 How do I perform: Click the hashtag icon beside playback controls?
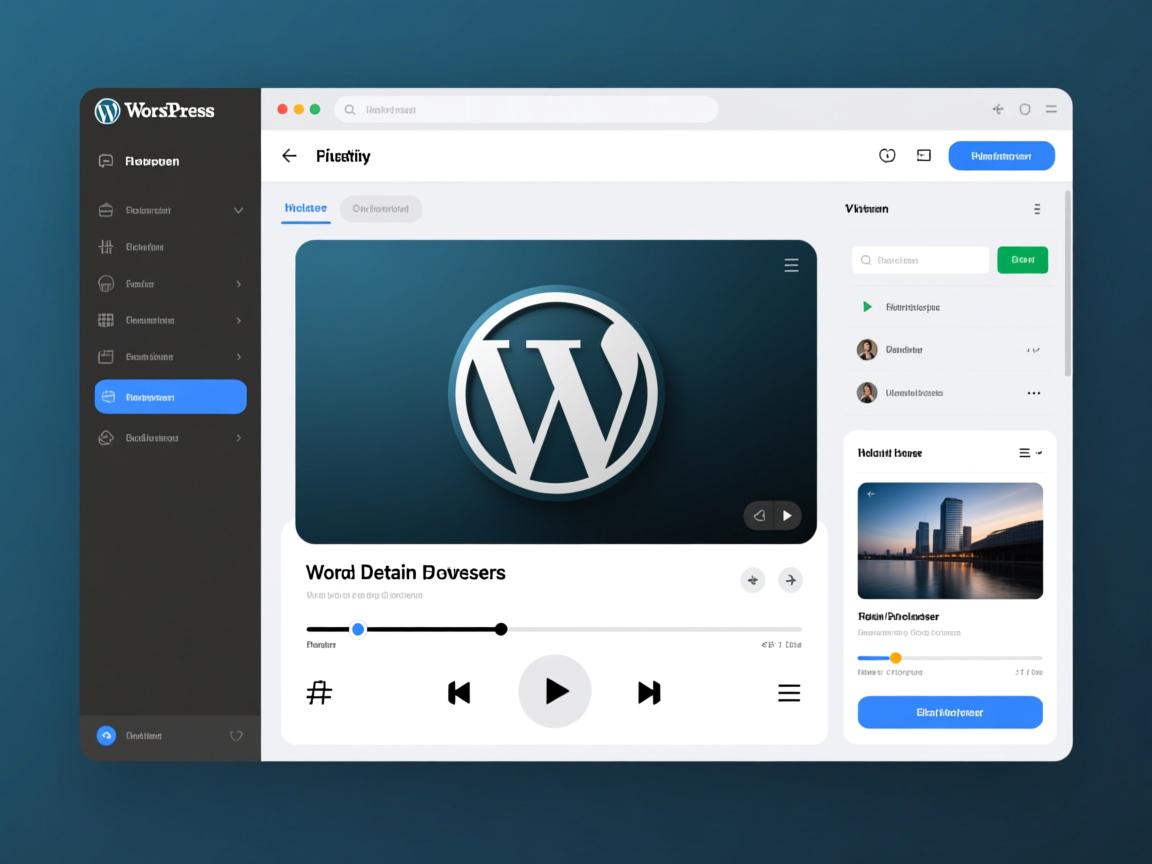(319, 692)
